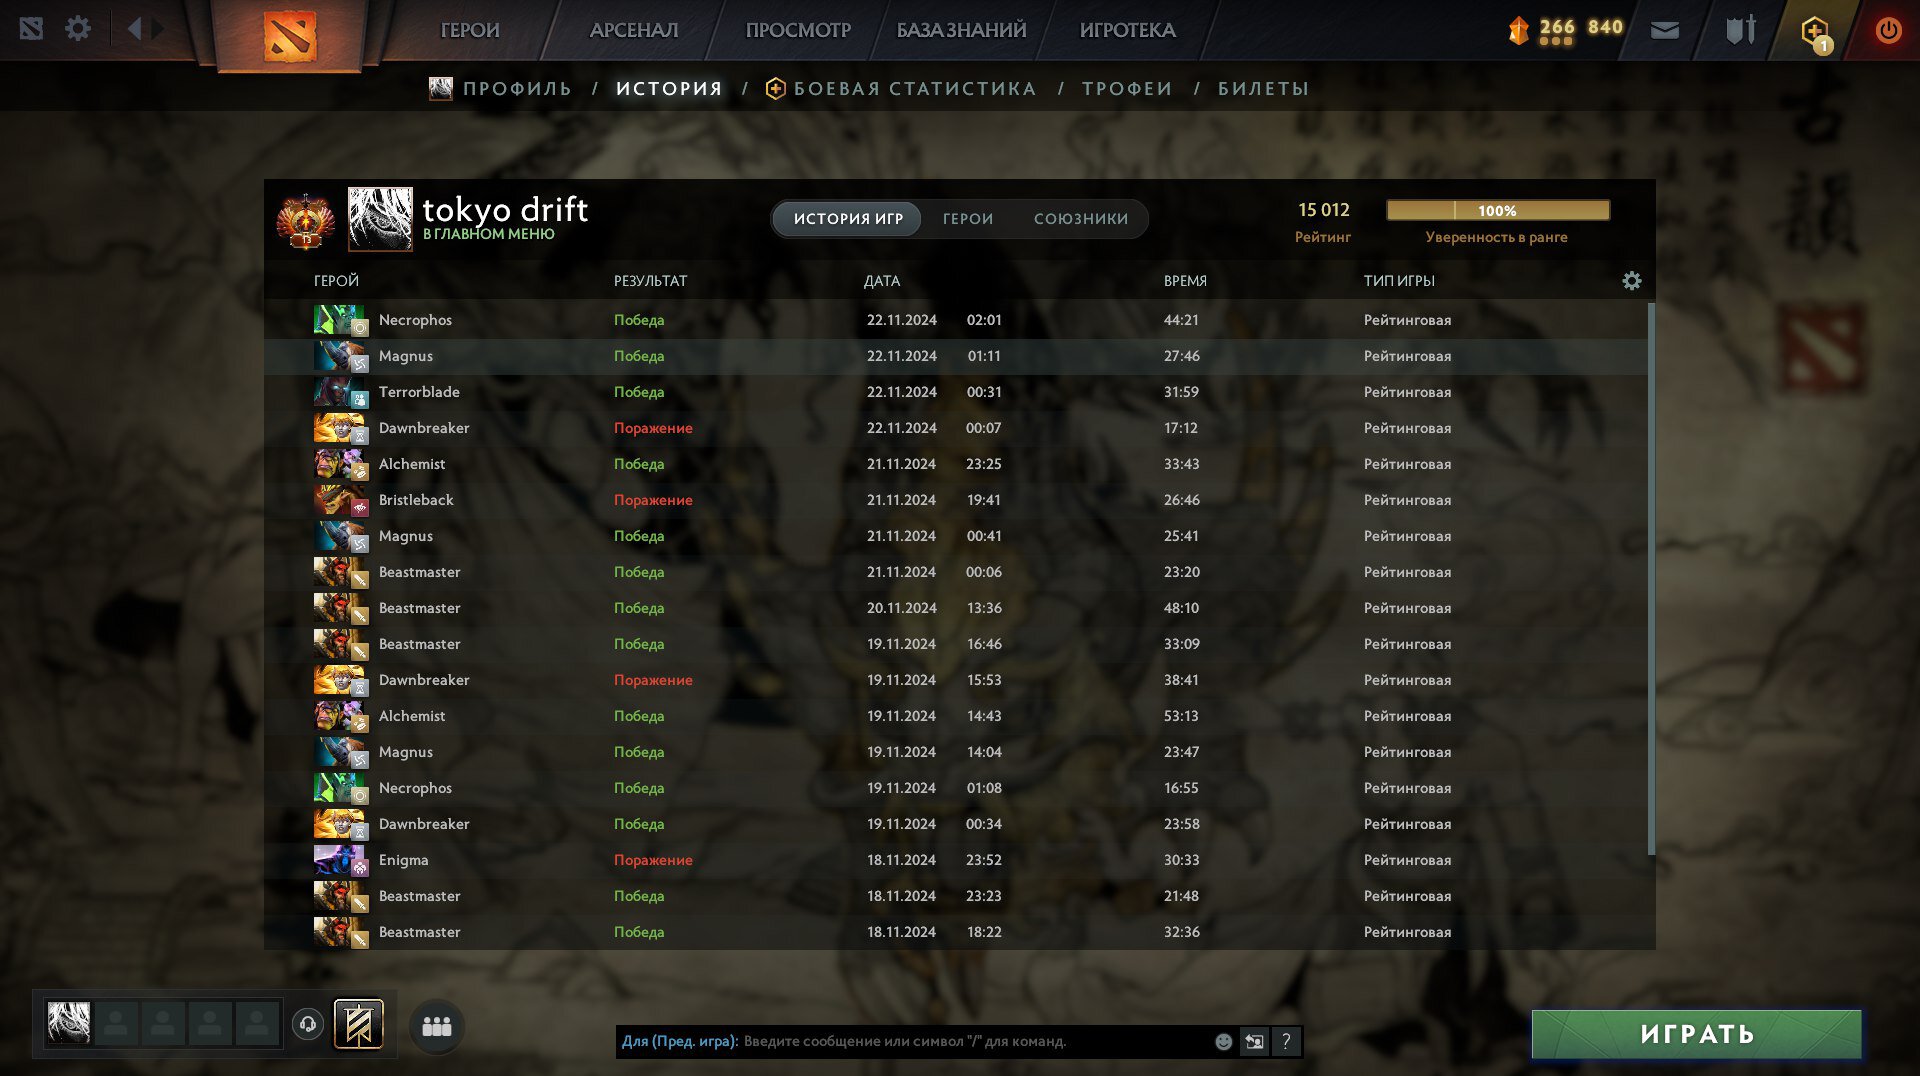This screenshot has width=1920, height=1076.
Task: Click the red power quit icon
Action: 1888,30
